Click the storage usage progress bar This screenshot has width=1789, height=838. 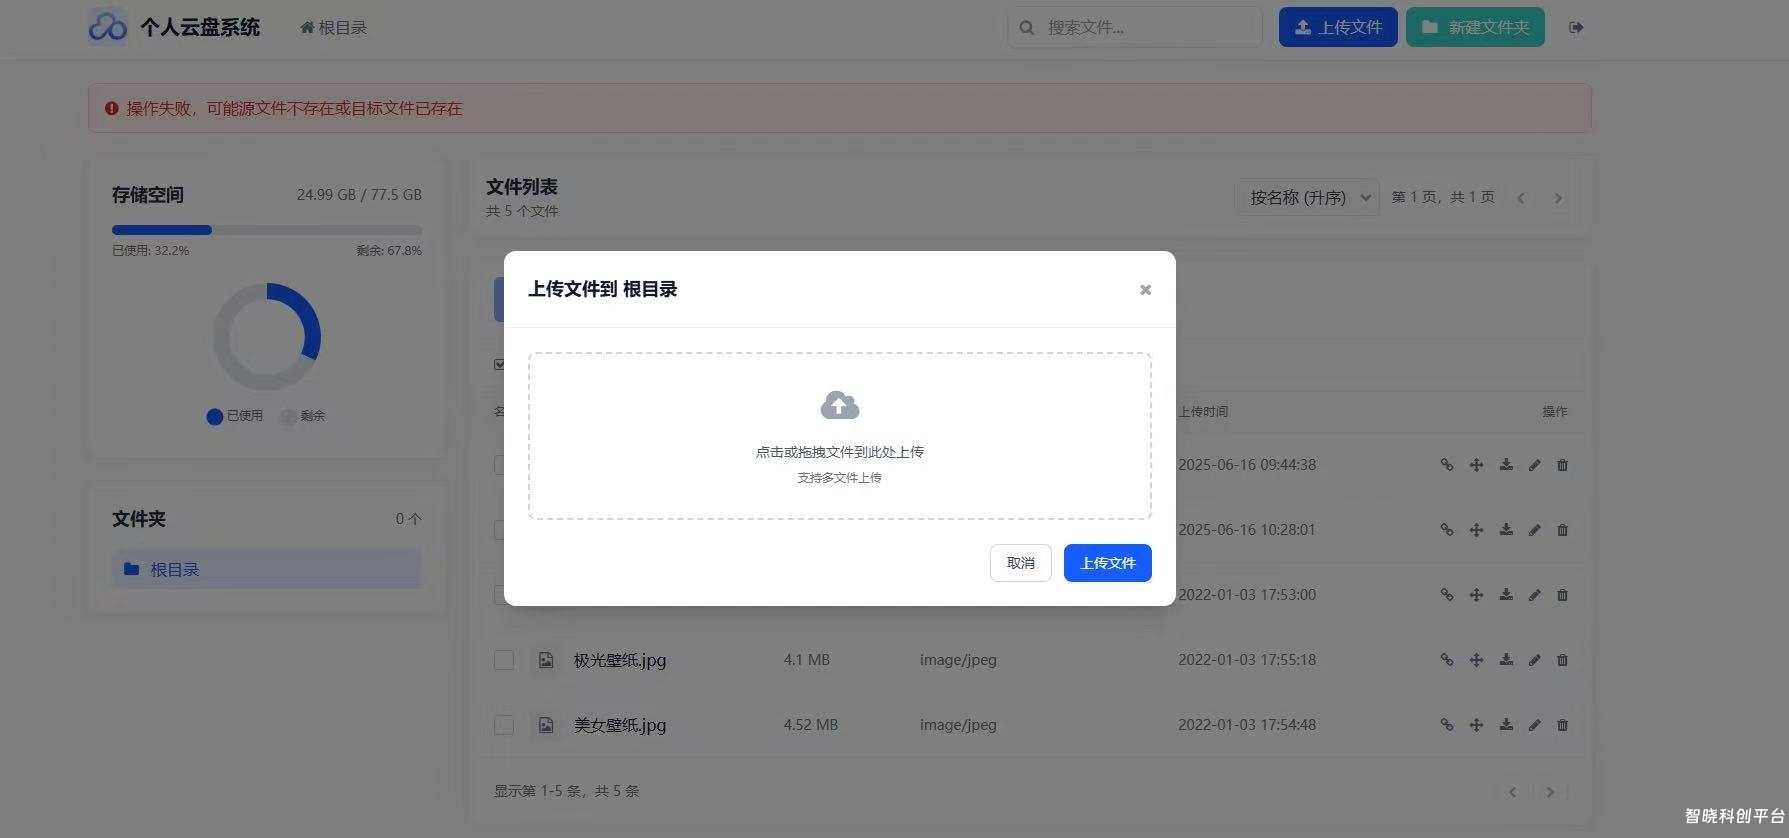pyautogui.click(x=267, y=230)
